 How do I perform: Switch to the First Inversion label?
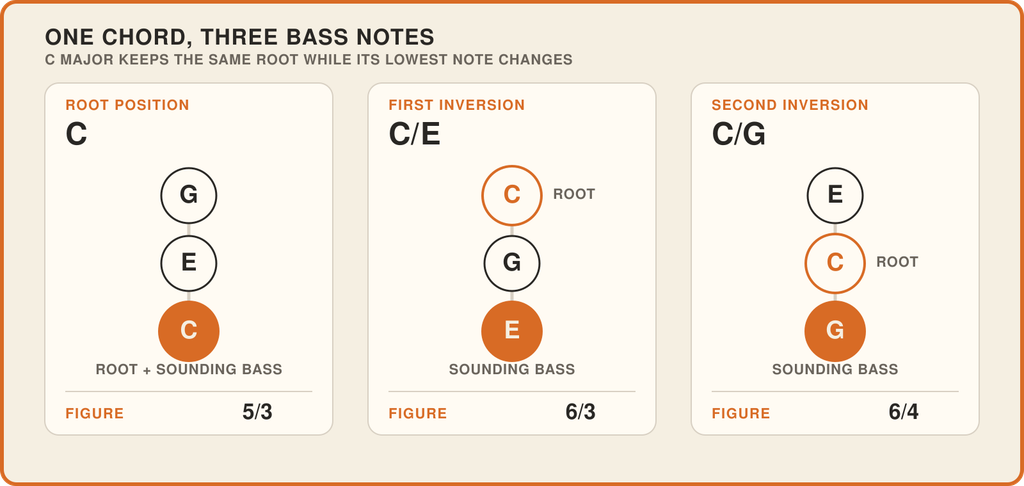click(x=456, y=105)
